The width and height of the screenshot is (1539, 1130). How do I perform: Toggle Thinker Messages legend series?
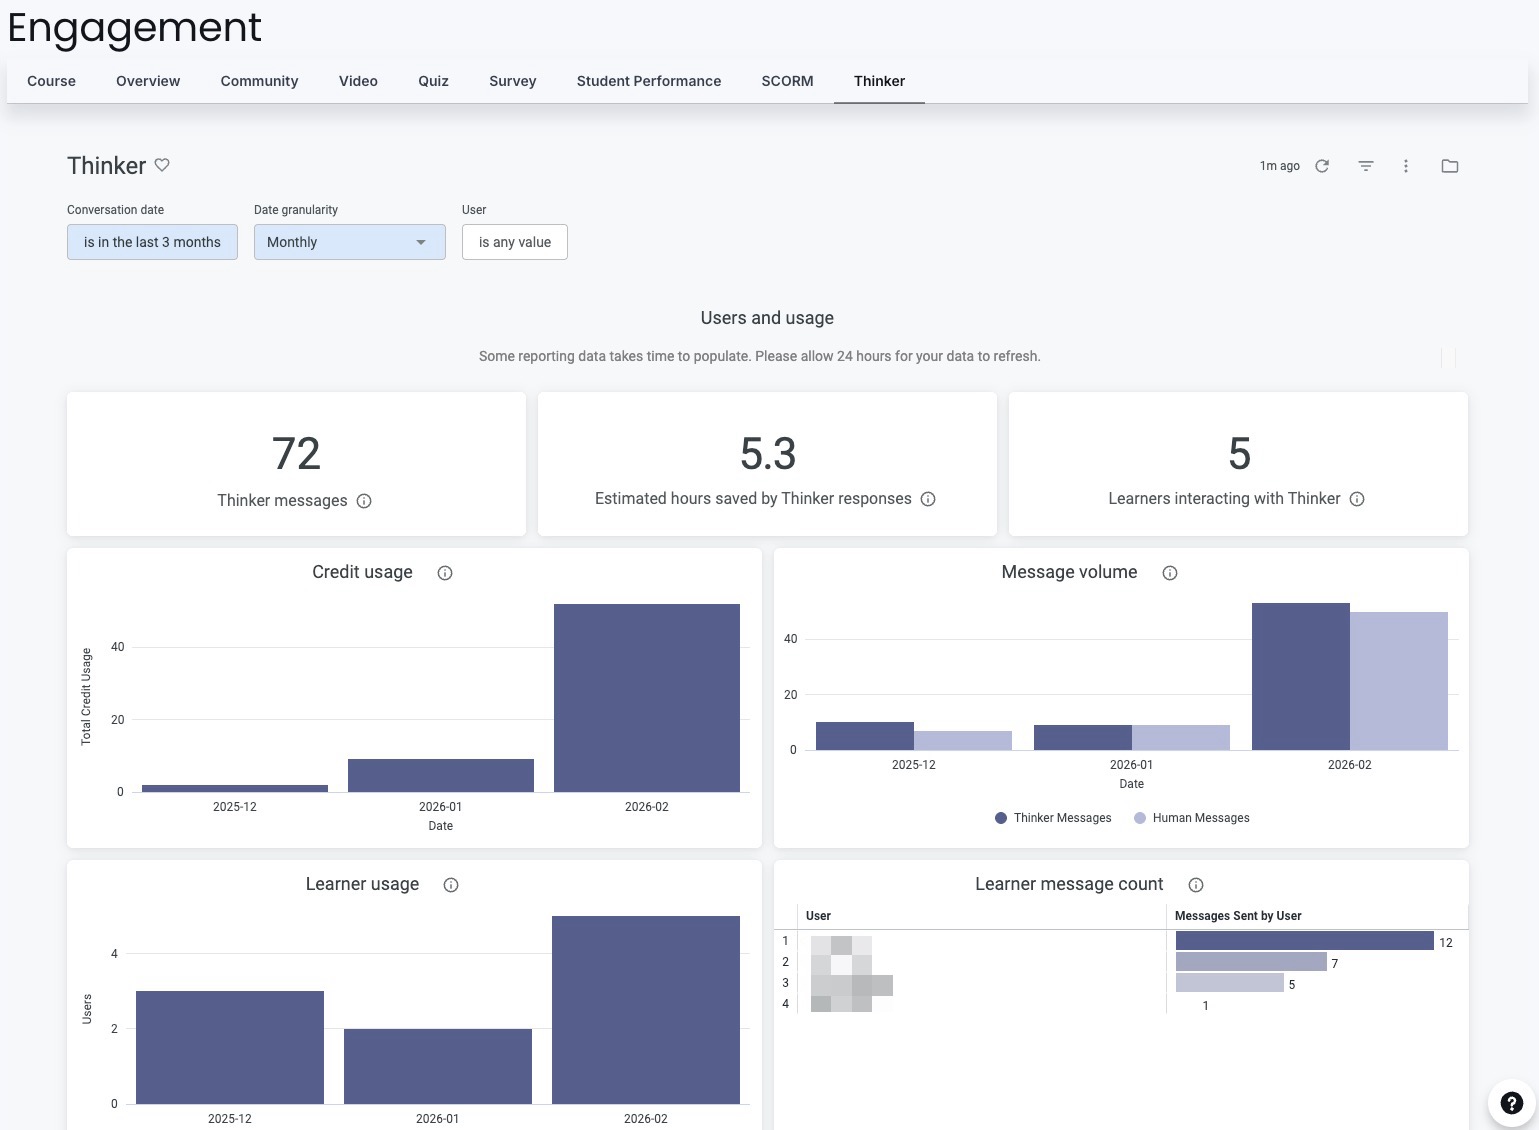coord(1053,818)
